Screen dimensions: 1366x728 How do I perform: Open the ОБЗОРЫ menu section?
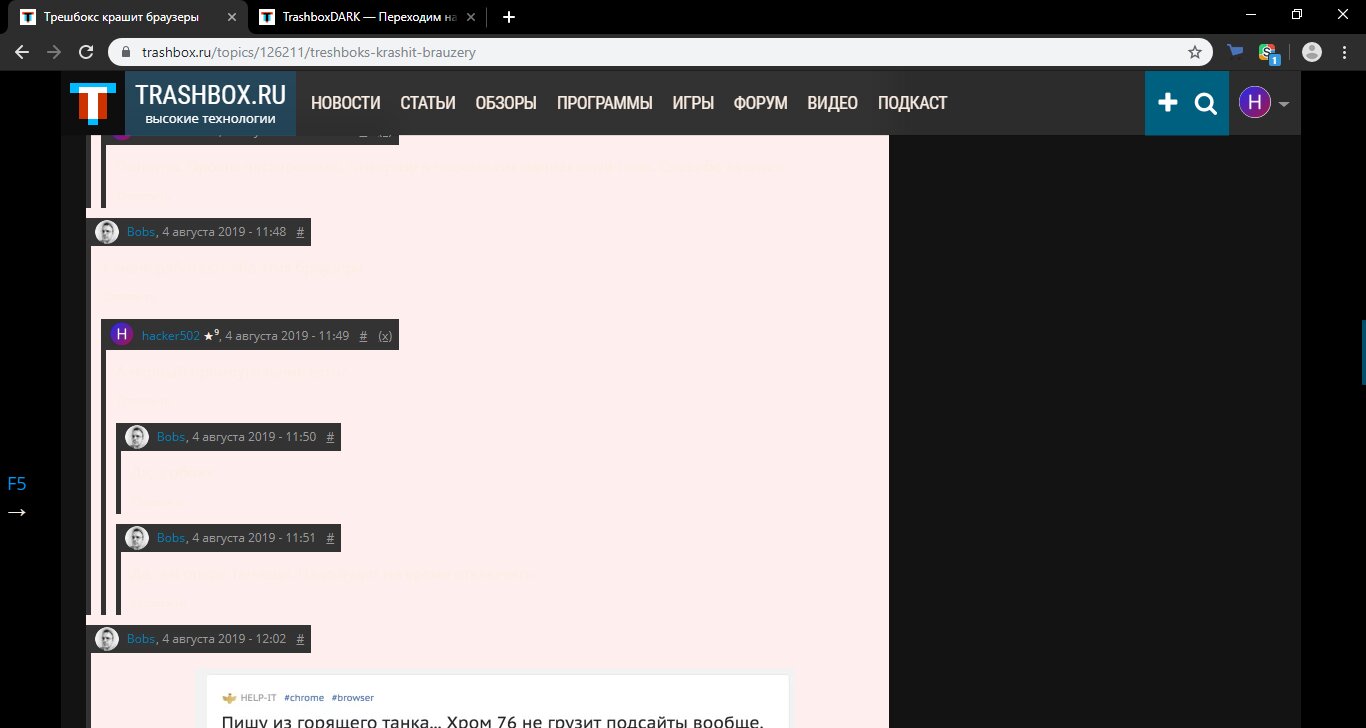506,103
